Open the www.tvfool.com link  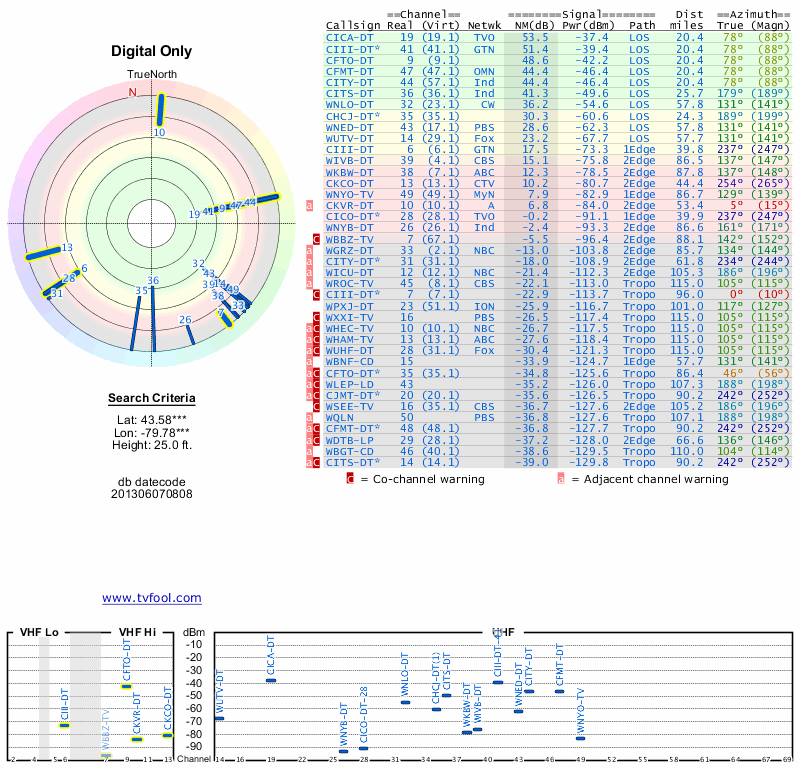click(152, 598)
